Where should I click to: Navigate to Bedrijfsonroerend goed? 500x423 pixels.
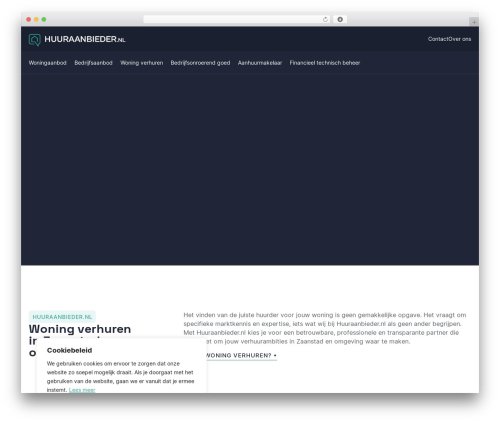200,63
